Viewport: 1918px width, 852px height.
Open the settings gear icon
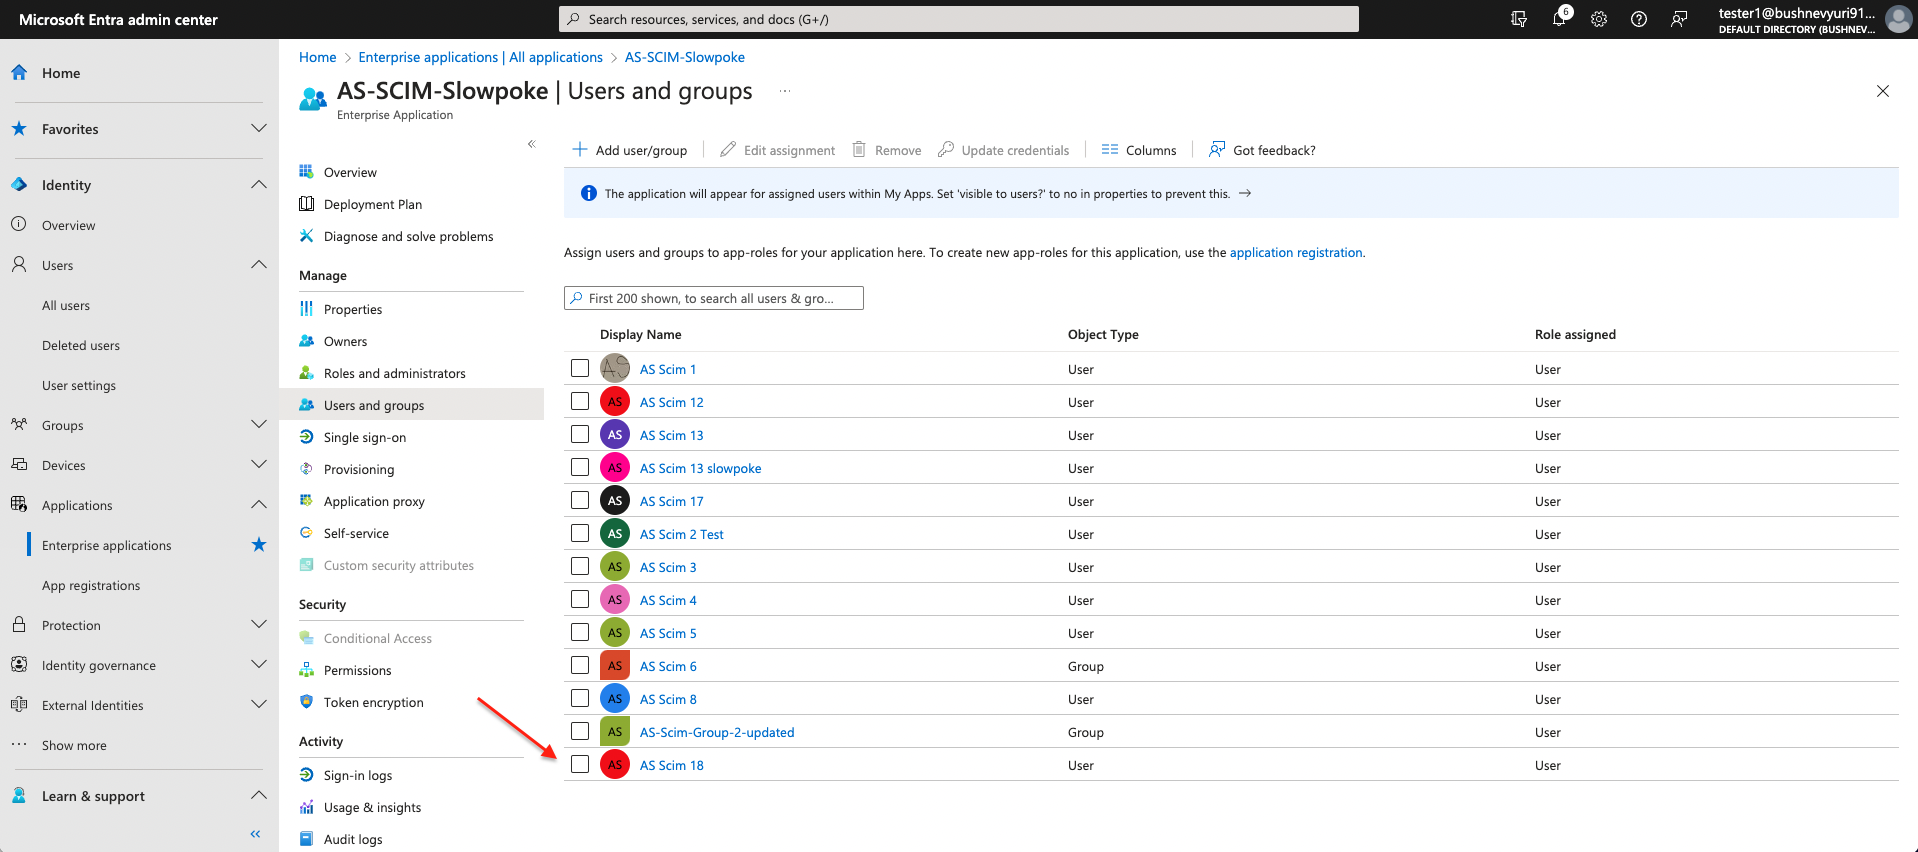coord(1599,19)
